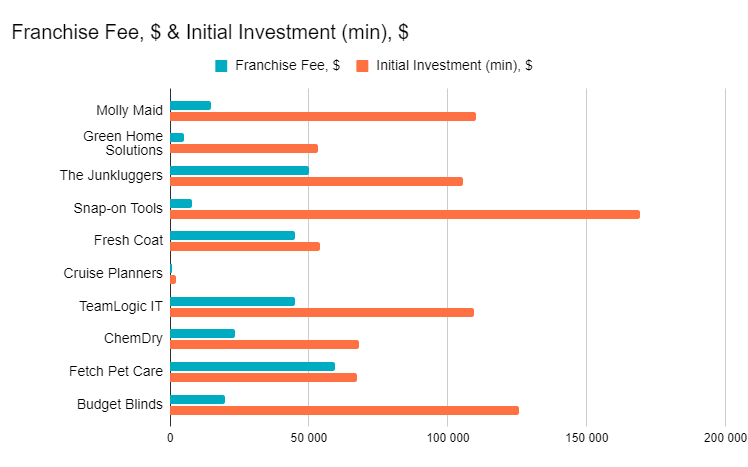This screenshot has width=748, height=467.
Task: Click the Molly Maid axis label
Action: 129,110
